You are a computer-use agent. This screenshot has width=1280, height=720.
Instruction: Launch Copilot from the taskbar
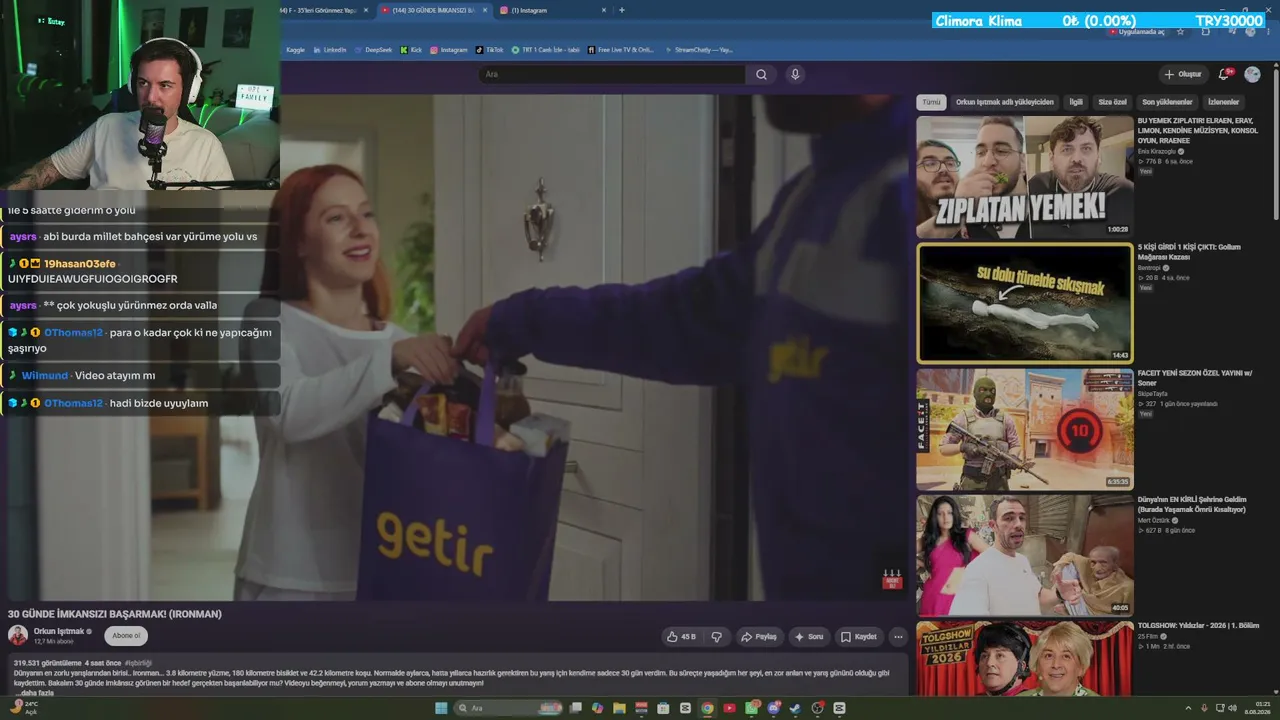coord(597,708)
